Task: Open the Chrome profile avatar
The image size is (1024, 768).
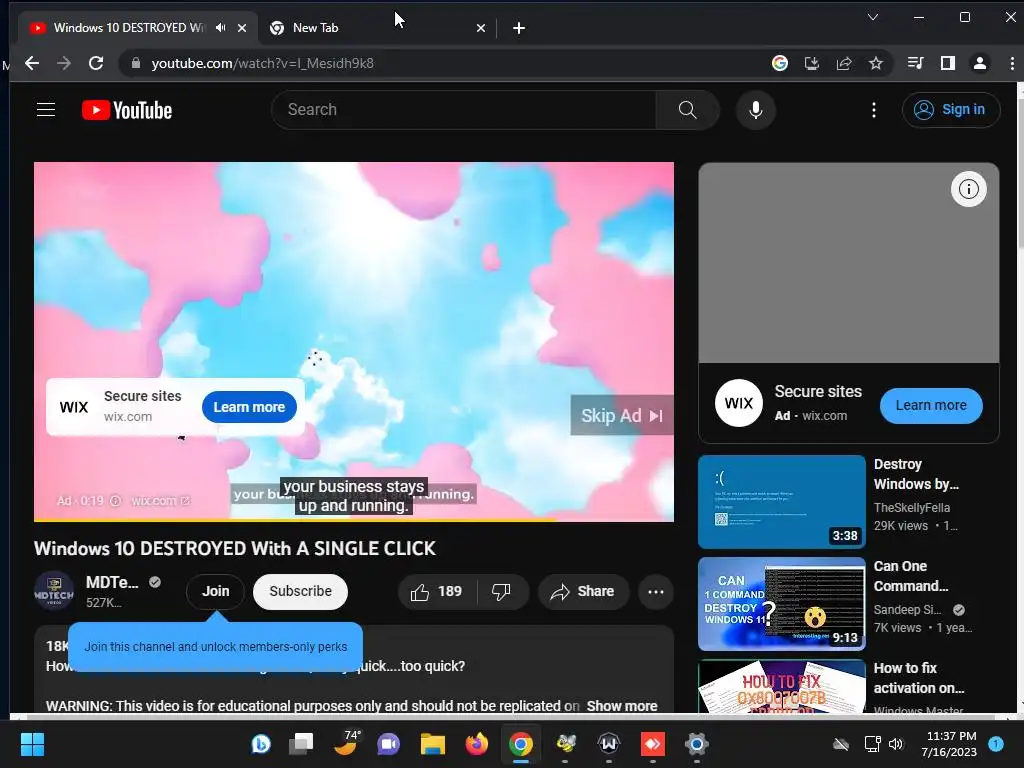Action: click(x=980, y=63)
